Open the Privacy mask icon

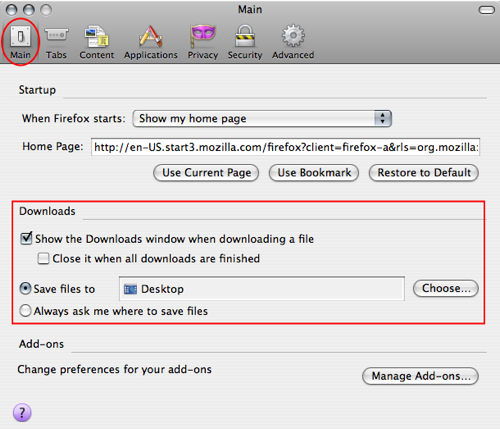[202, 36]
